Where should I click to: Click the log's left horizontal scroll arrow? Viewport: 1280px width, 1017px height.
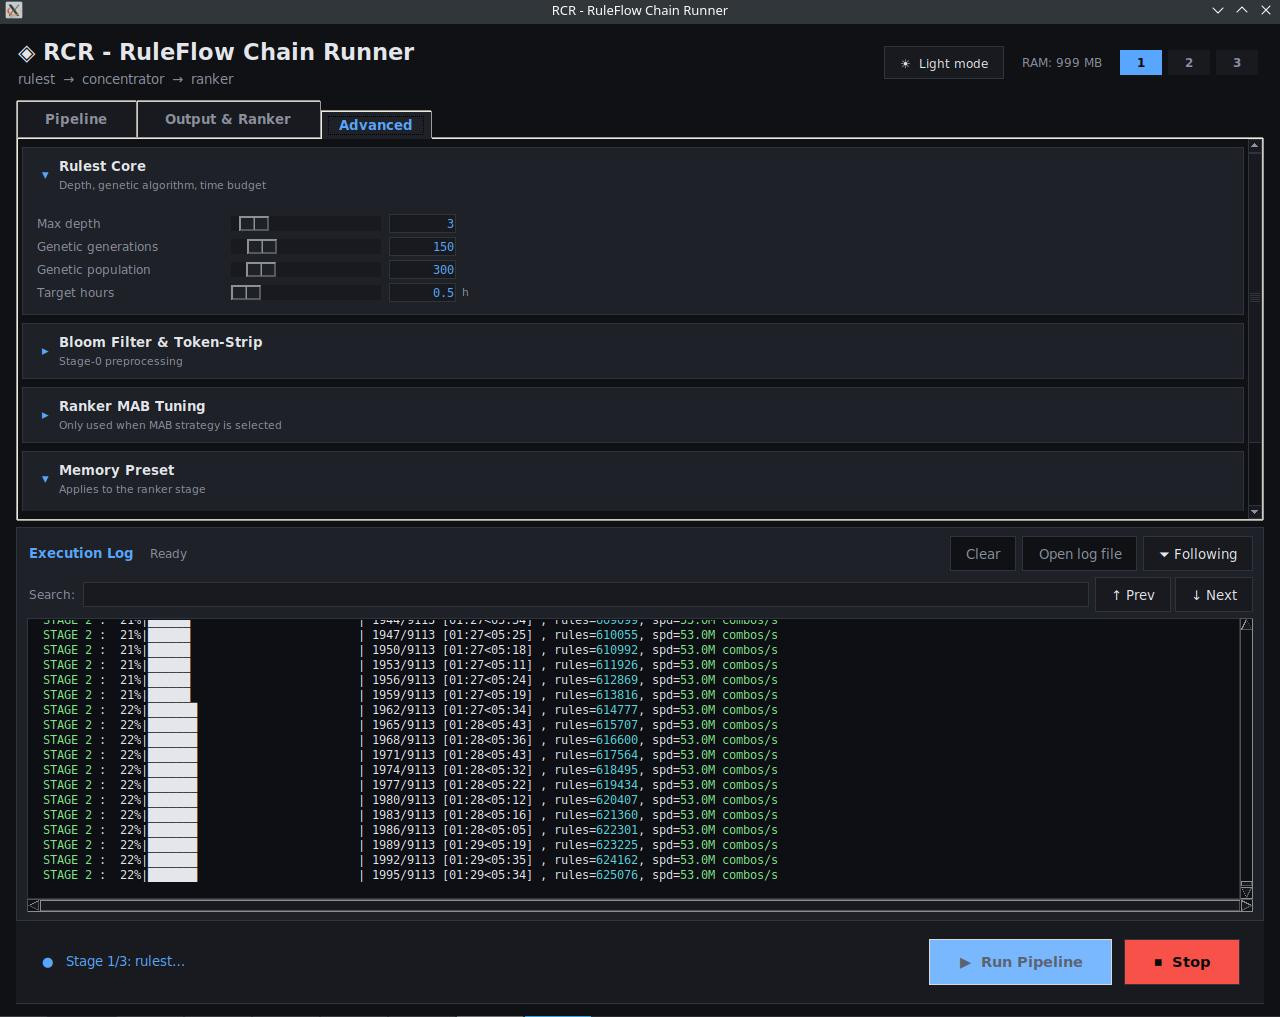pyautogui.click(x=34, y=905)
